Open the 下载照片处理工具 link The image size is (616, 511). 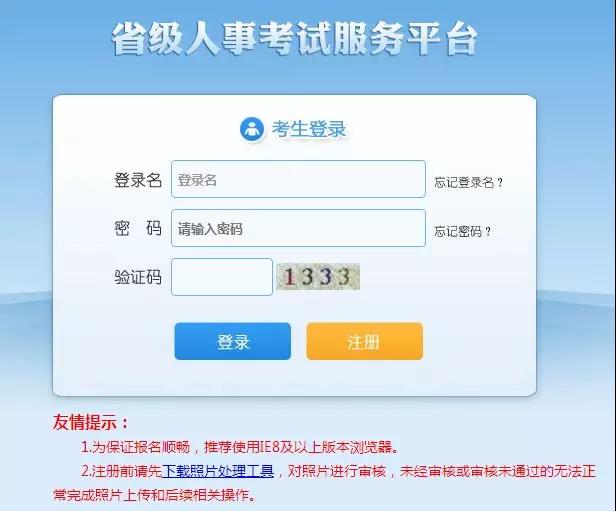[x=218, y=471]
